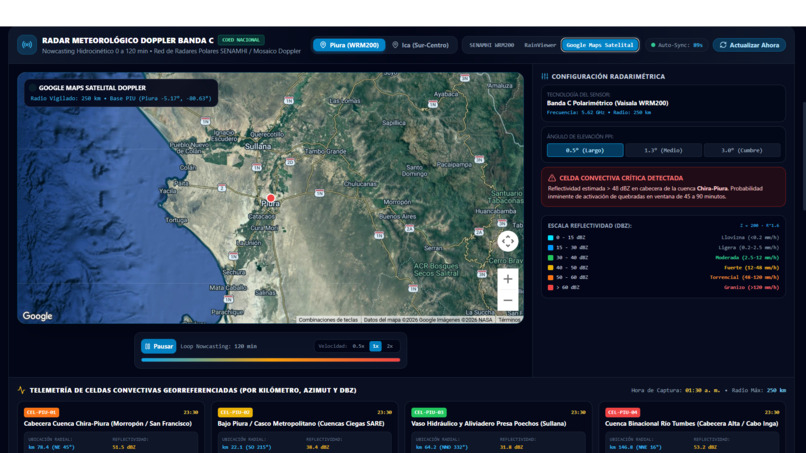Click Banda C Polarimétrico sensor text
The image size is (806, 453).
coord(608,103)
